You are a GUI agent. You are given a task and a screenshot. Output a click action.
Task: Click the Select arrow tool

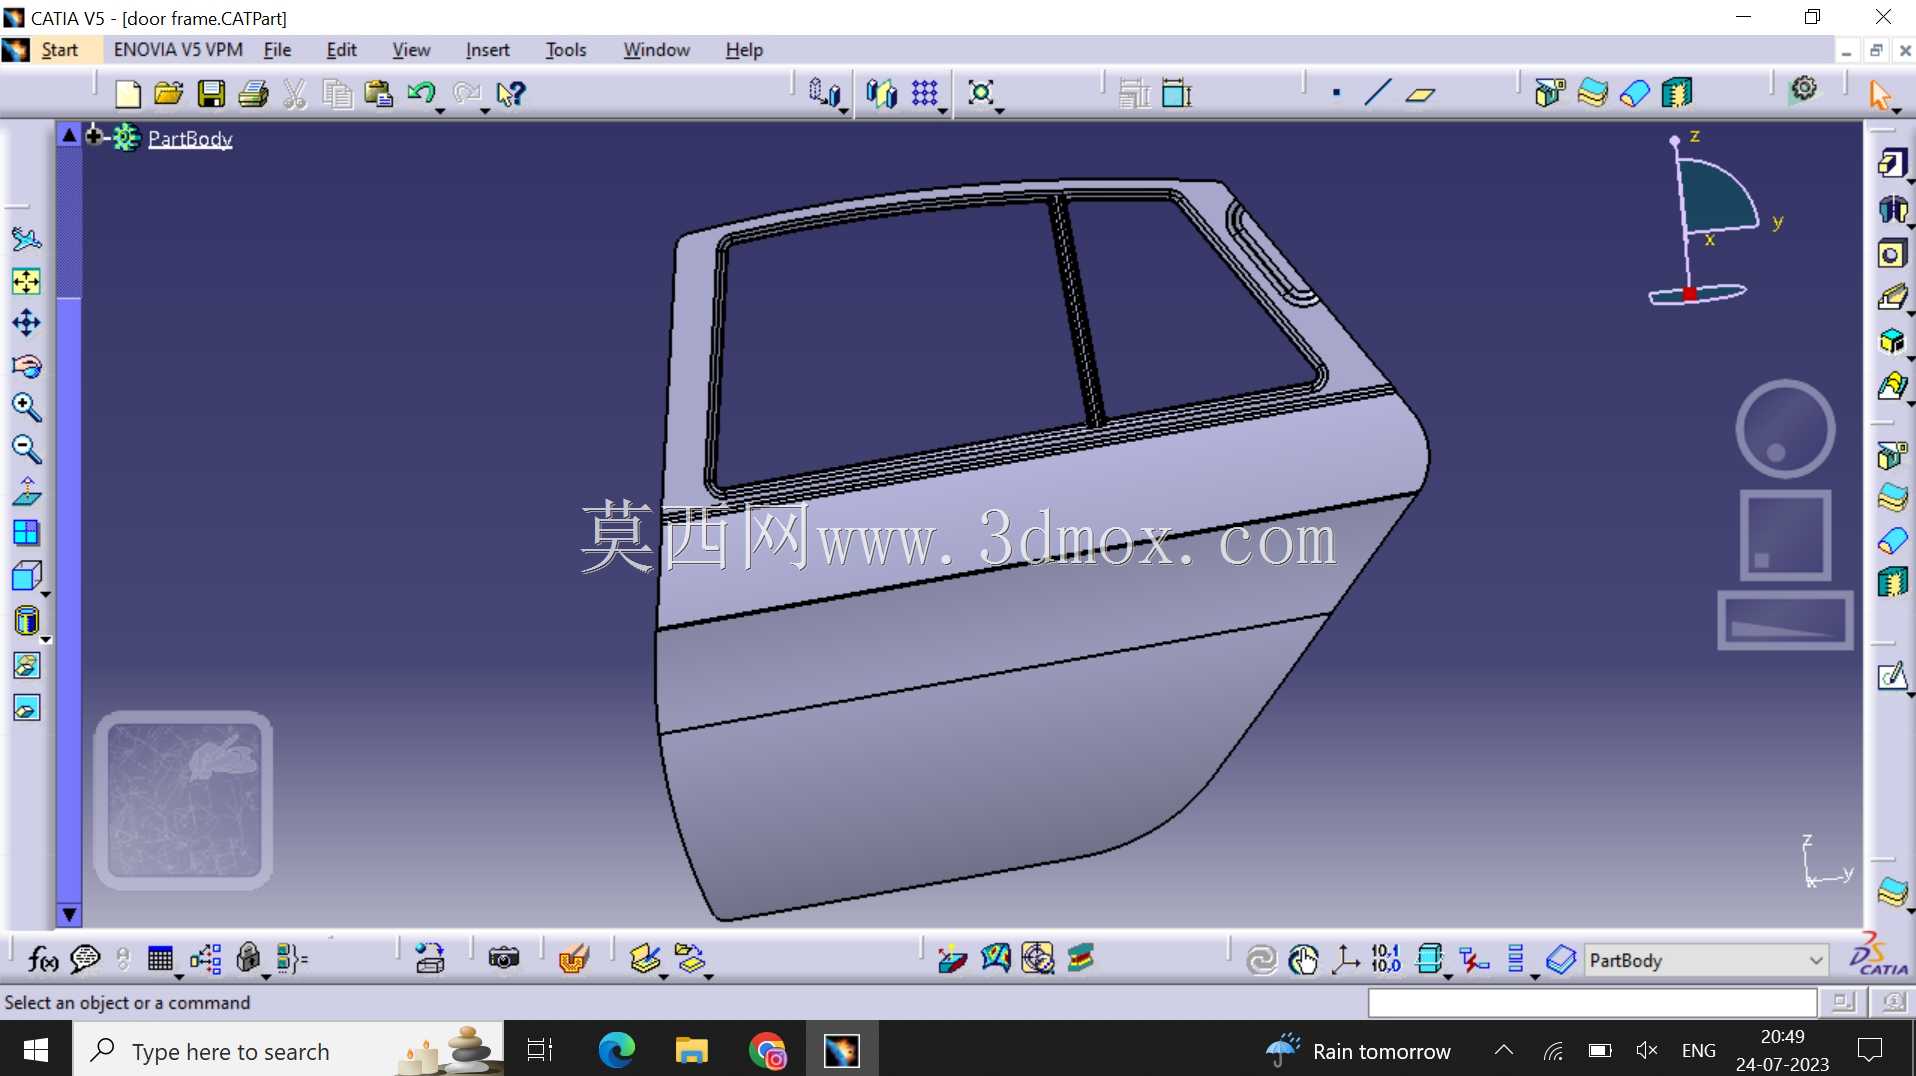coord(1880,95)
